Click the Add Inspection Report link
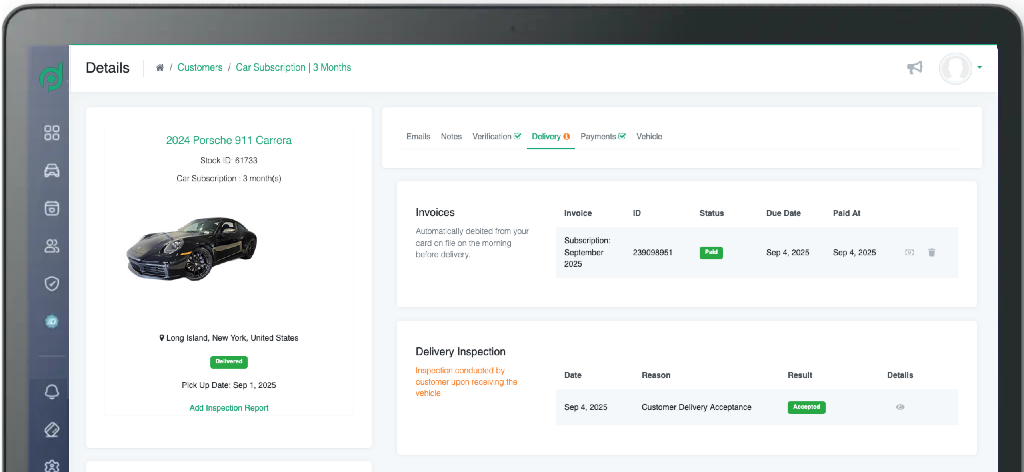1024x472 pixels. point(229,408)
